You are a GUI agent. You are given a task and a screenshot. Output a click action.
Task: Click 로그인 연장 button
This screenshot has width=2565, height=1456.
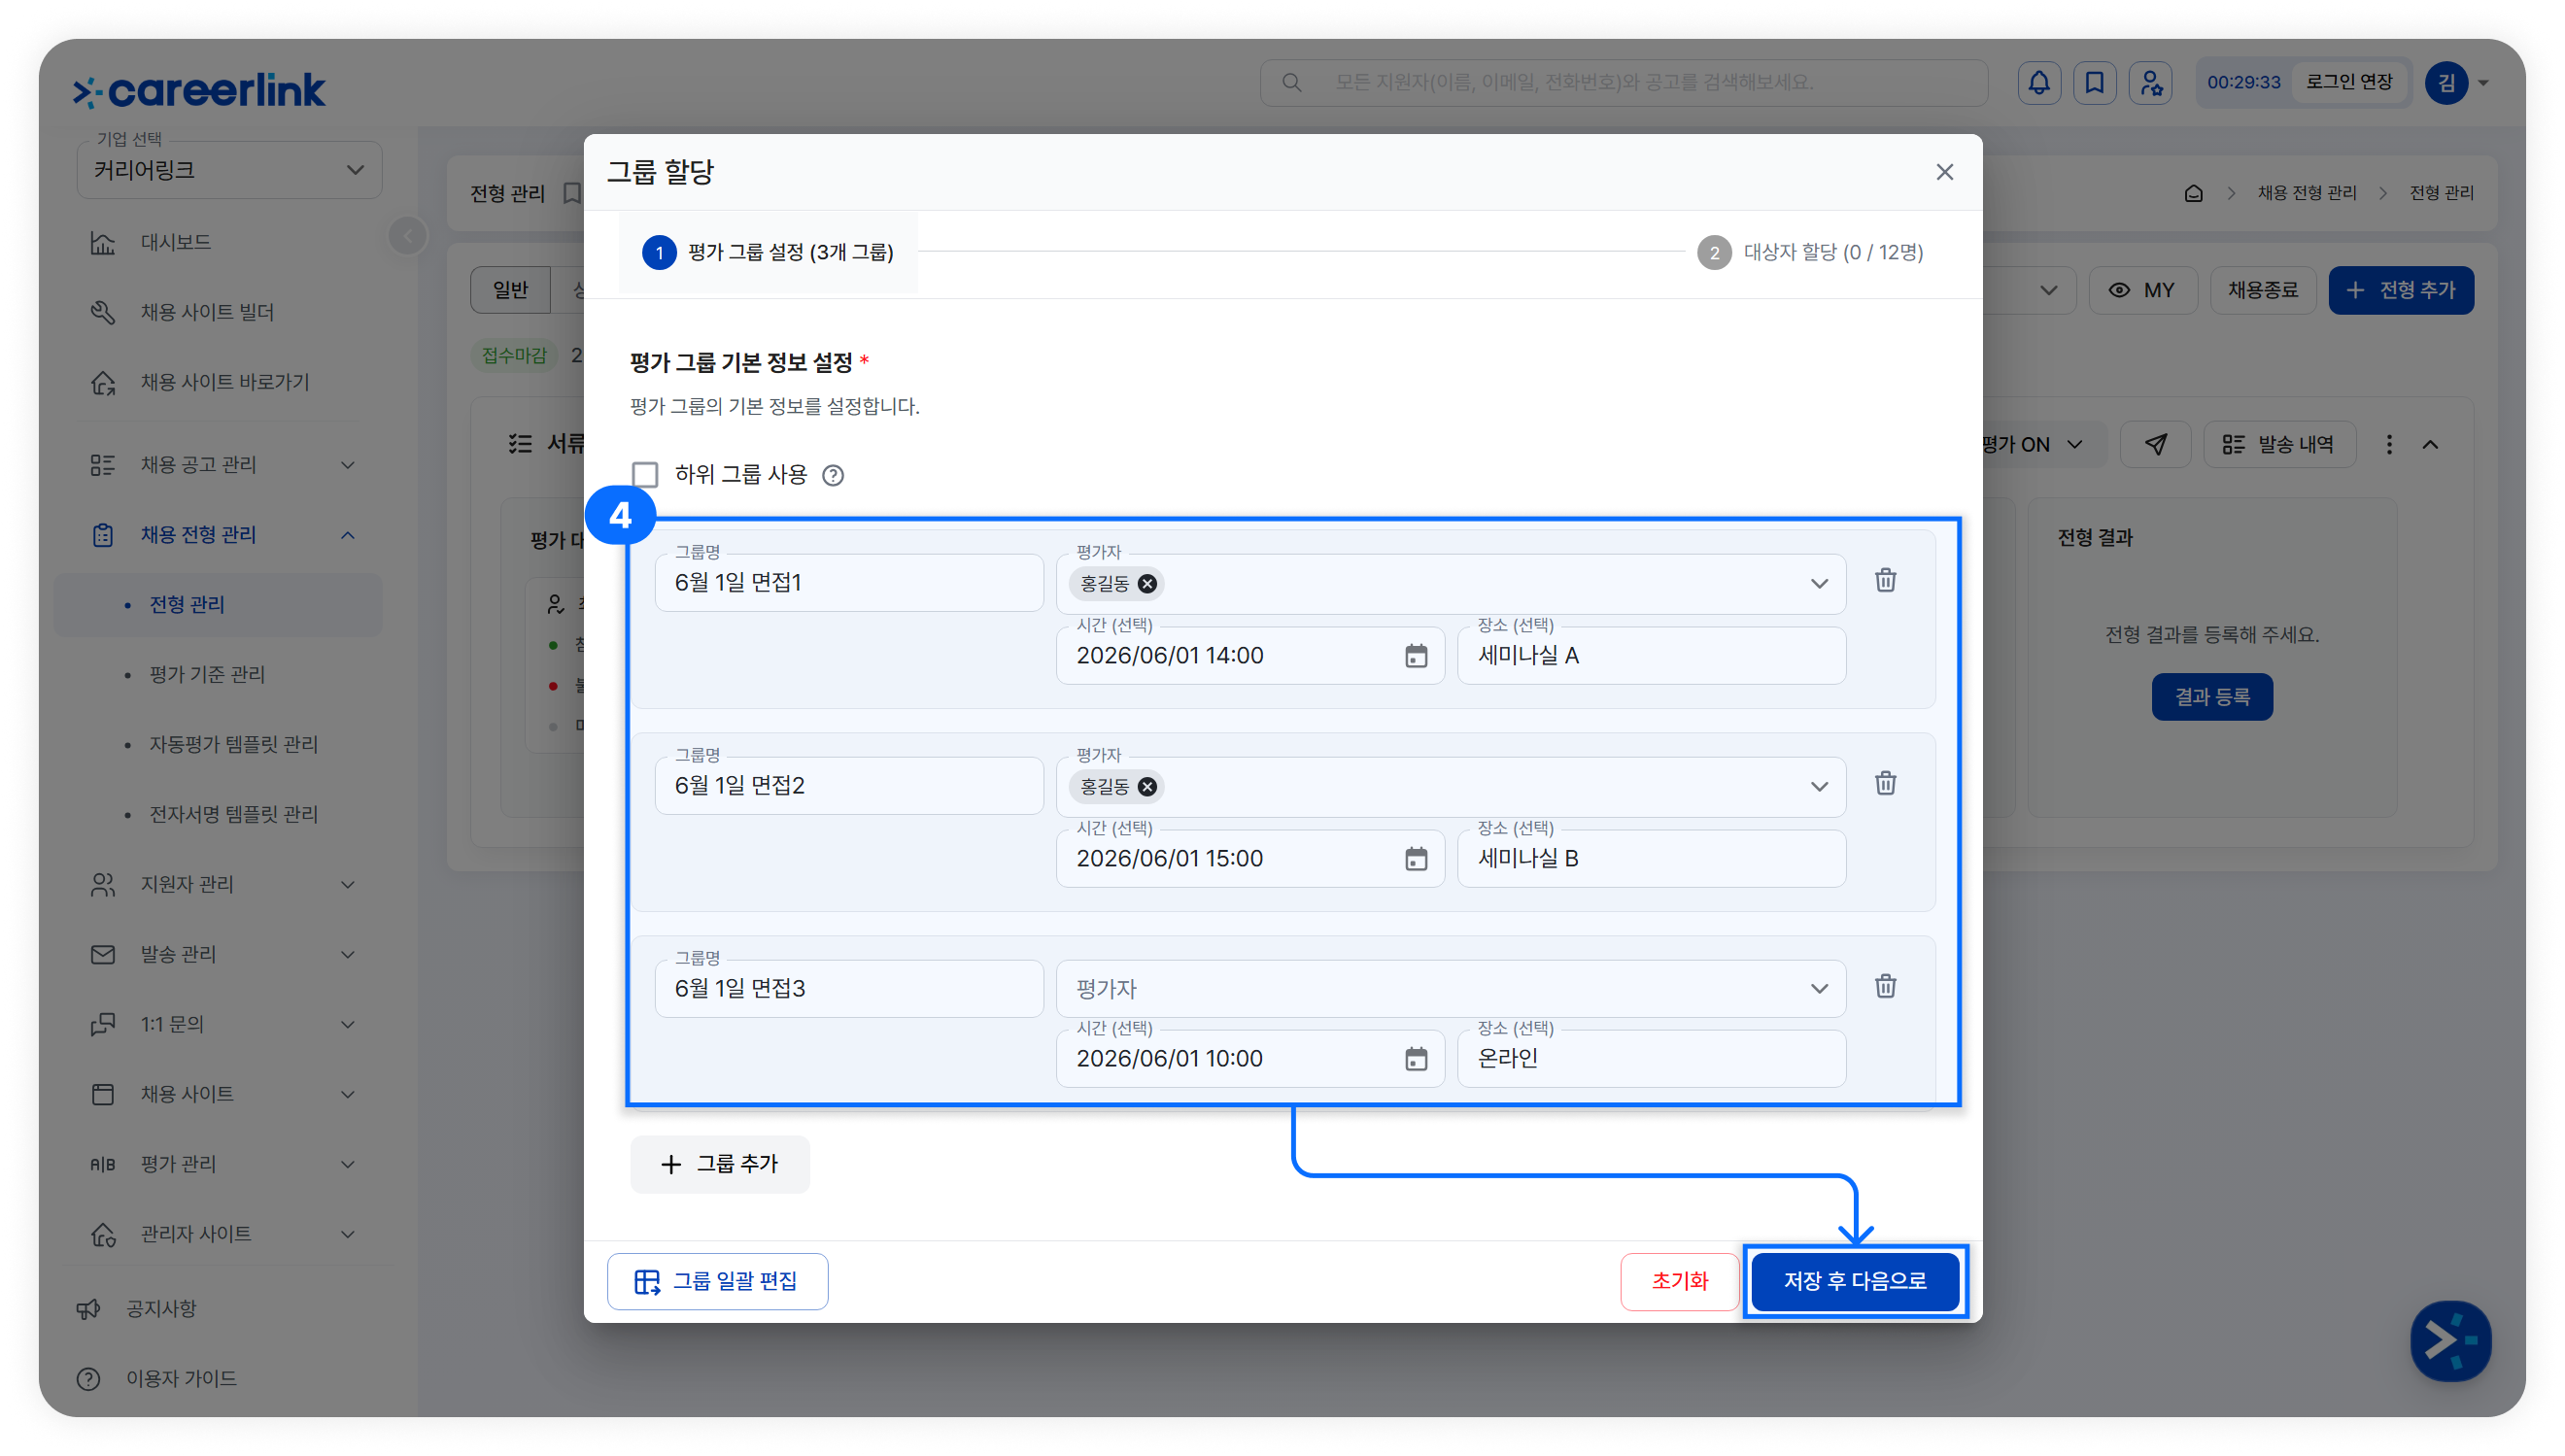click(x=2349, y=82)
